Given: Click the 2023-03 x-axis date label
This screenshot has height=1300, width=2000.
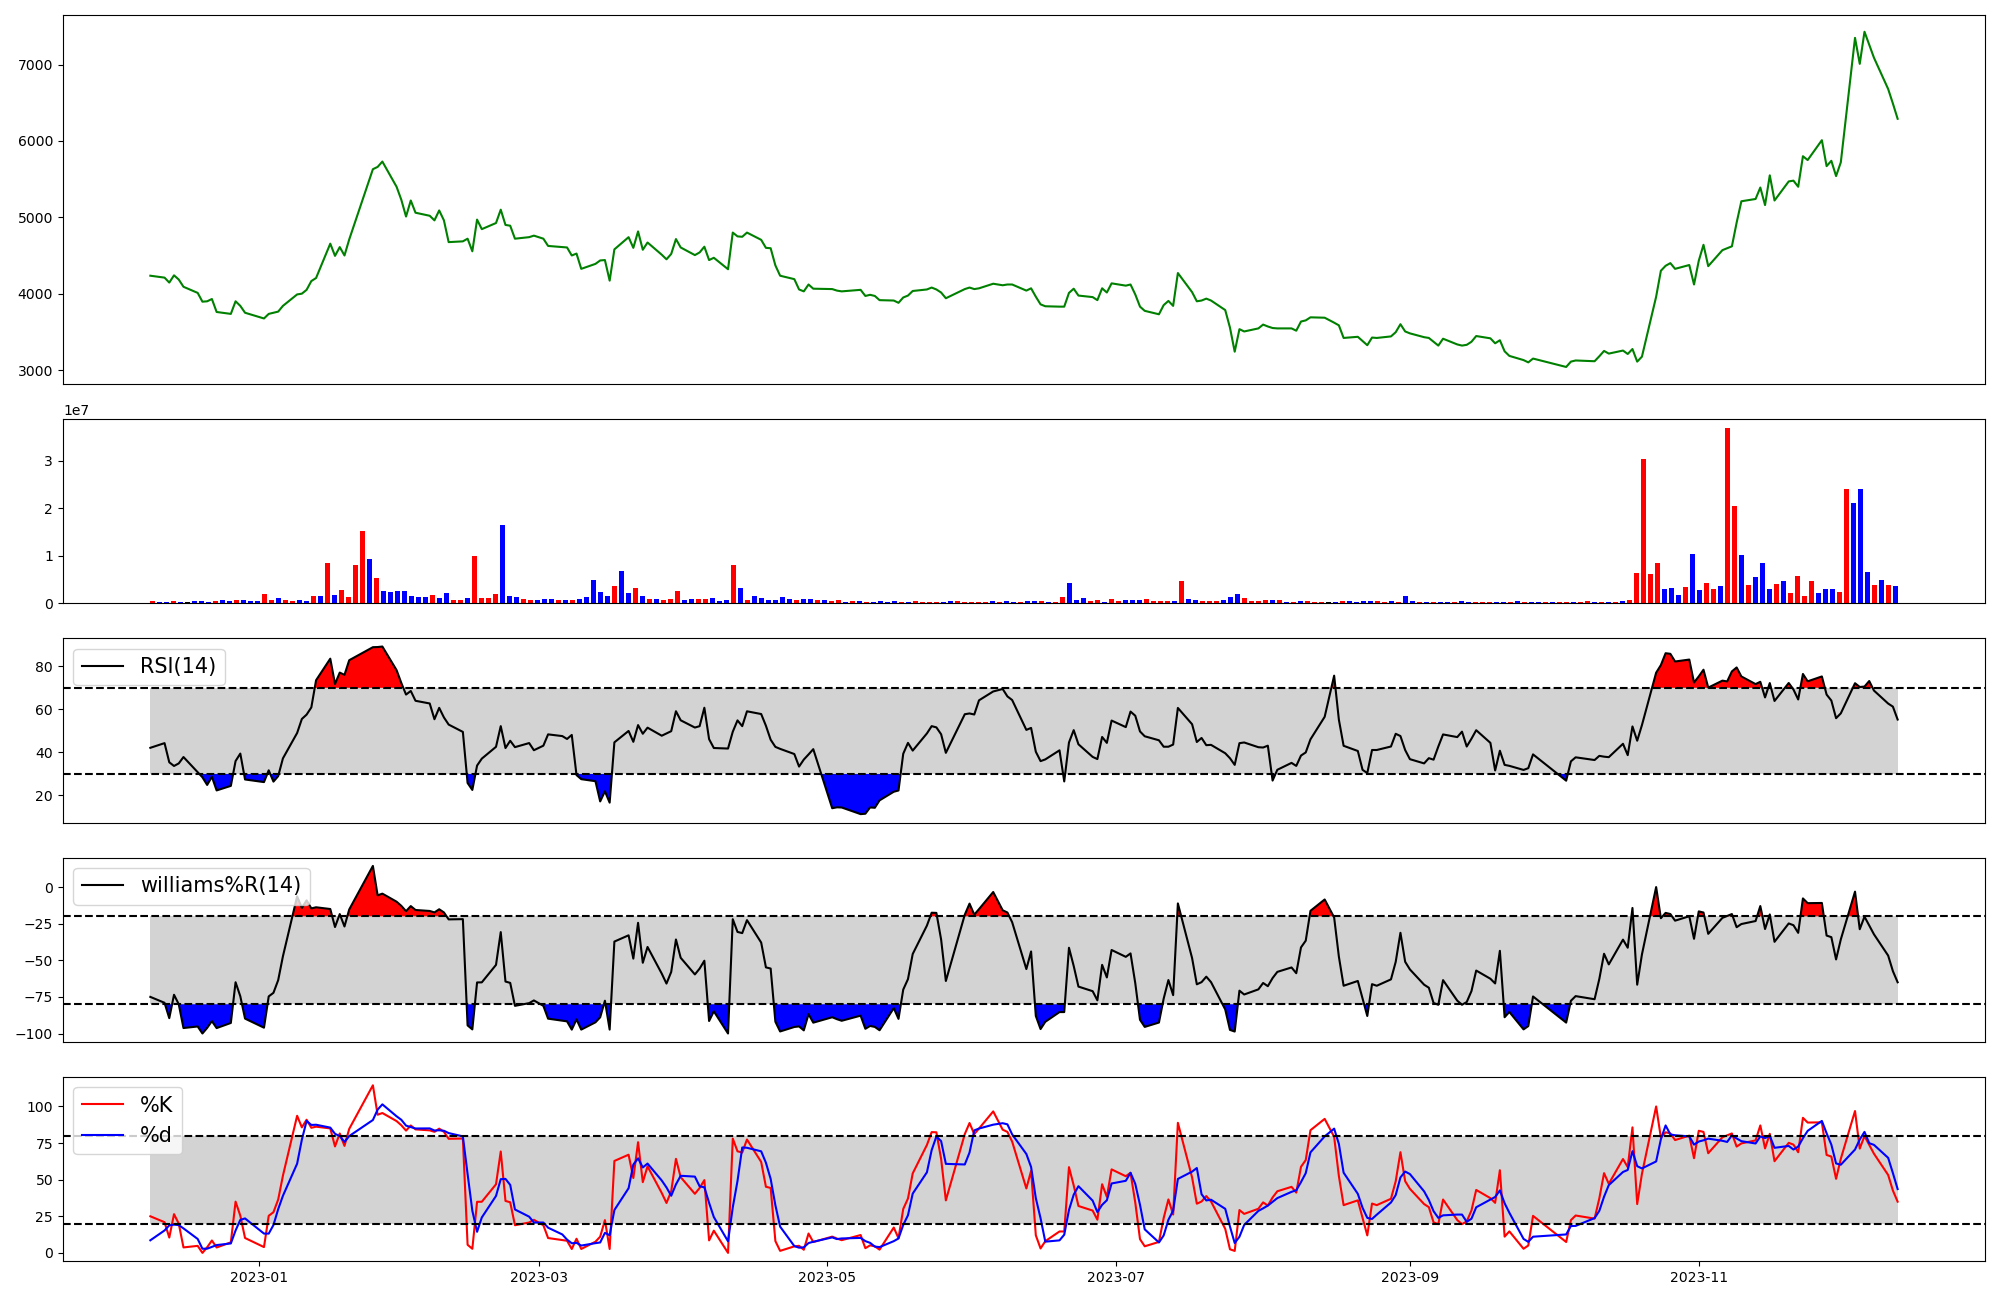Looking at the screenshot, I should click(x=539, y=1277).
